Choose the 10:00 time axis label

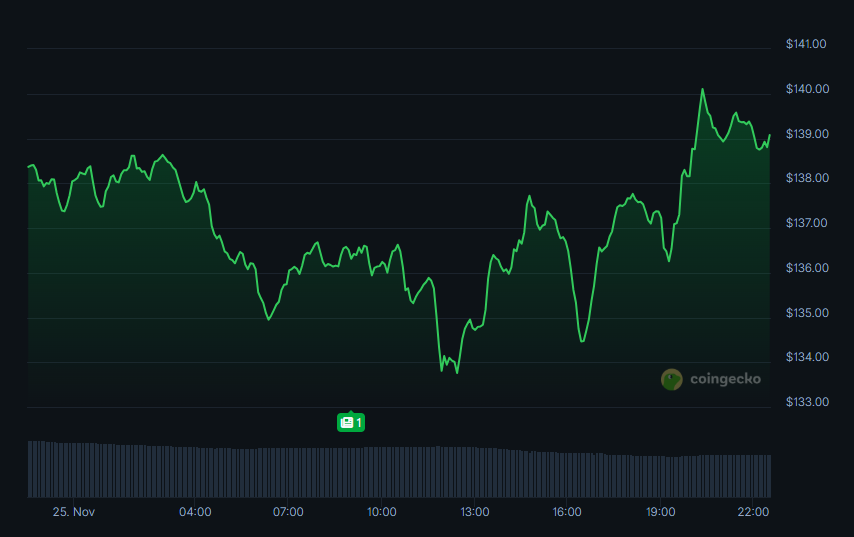[x=381, y=512]
